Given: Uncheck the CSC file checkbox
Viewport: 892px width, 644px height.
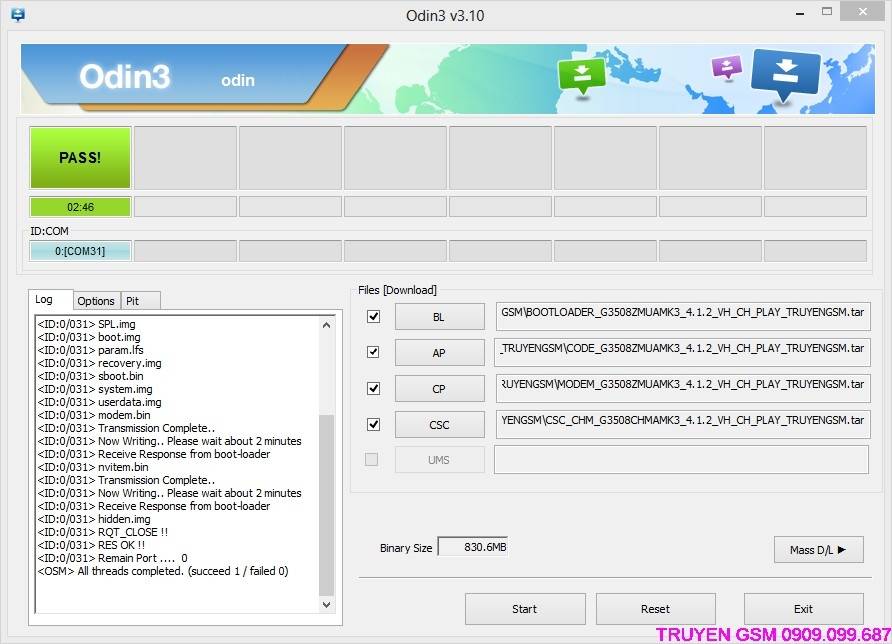Looking at the screenshot, I should pyautogui.click(x=373, y=424).
